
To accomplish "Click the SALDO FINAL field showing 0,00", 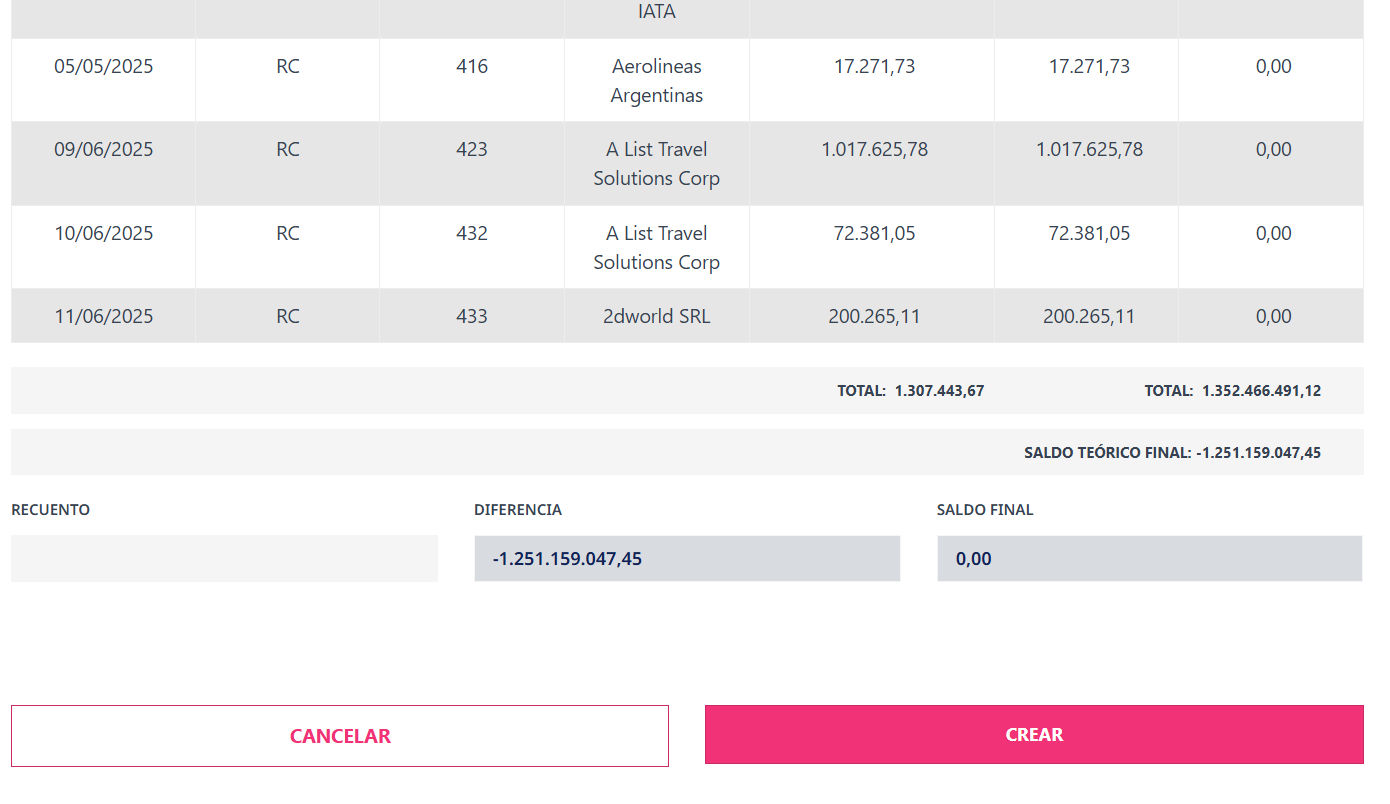I will click(x=1150, y=558).
